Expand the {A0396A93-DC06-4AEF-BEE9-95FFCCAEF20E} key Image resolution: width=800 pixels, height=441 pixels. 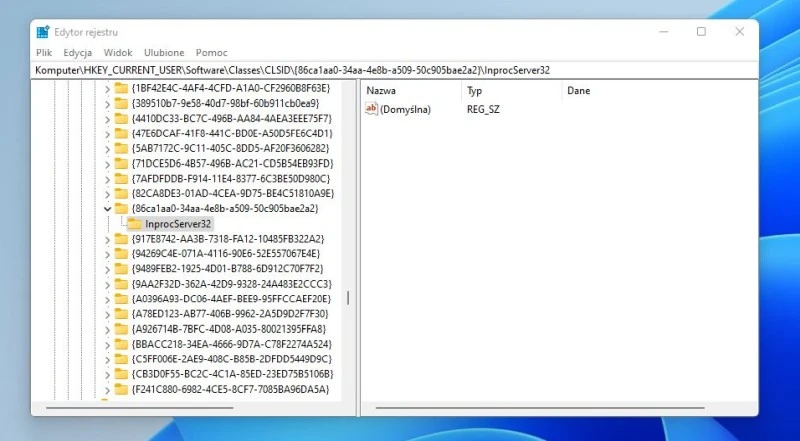[107, 300]
